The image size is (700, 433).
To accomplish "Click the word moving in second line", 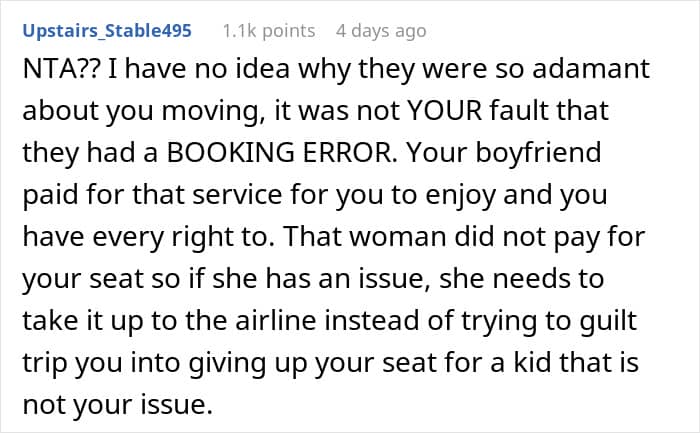I will [210, 112].
